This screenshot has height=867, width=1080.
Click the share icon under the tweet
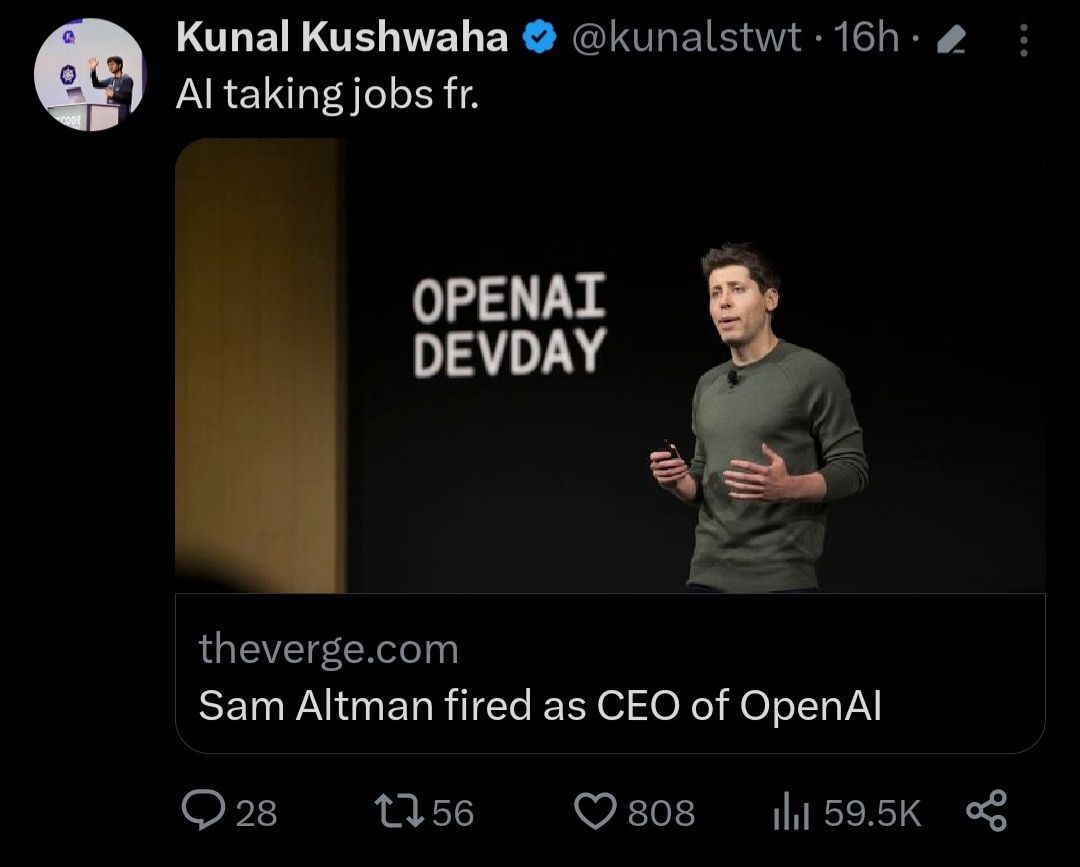985,810
